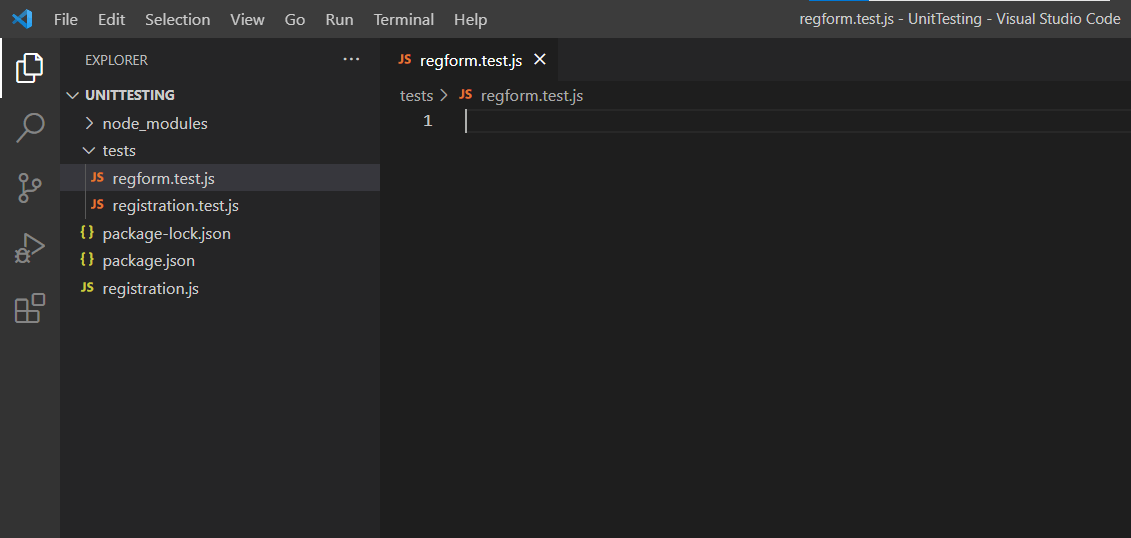Collapse the UNITTESTING root folder

220,95
